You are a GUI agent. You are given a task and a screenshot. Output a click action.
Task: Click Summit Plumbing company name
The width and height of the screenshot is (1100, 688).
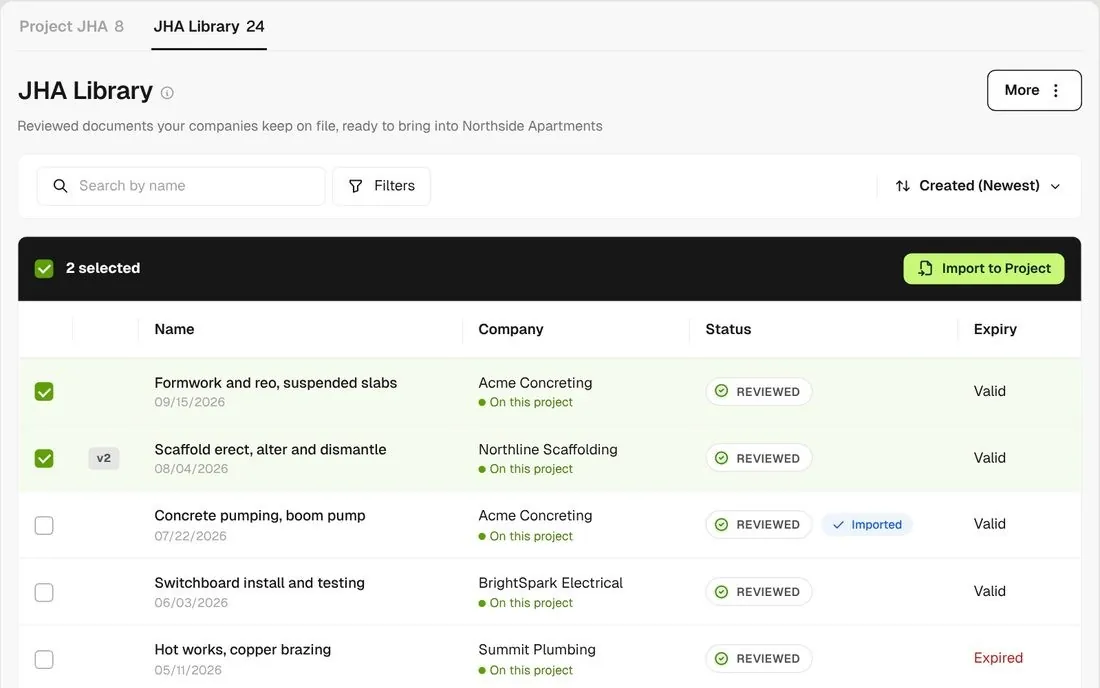point(537,649)
